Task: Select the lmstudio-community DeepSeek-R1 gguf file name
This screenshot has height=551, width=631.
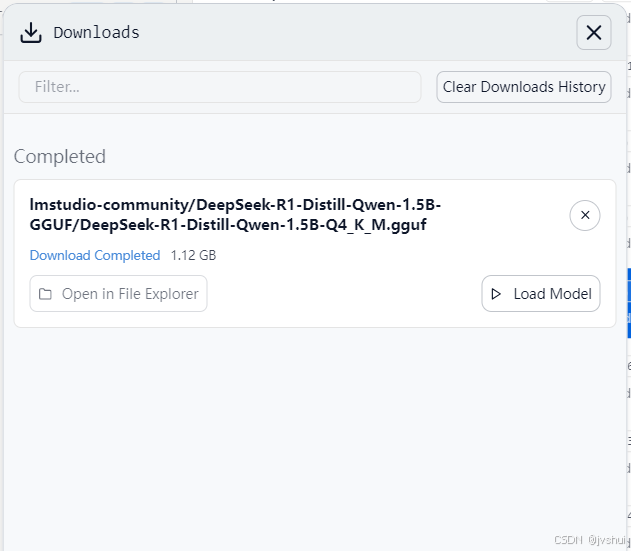Action: coord(235,215)
